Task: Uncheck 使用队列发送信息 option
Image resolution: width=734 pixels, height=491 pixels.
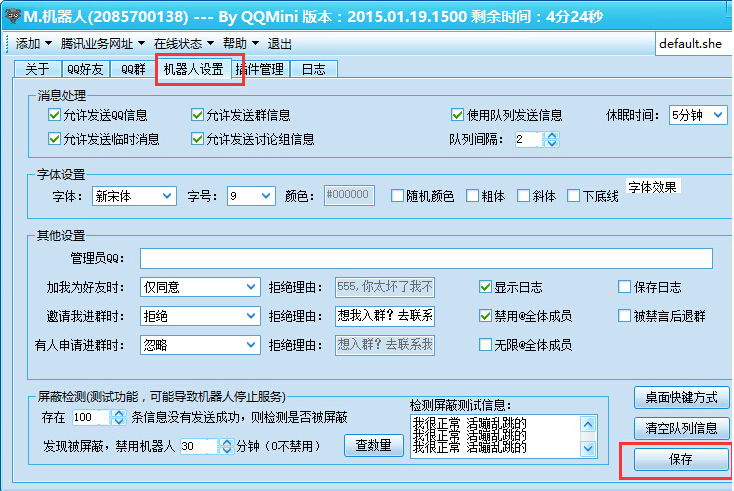Action: [458, 115]
